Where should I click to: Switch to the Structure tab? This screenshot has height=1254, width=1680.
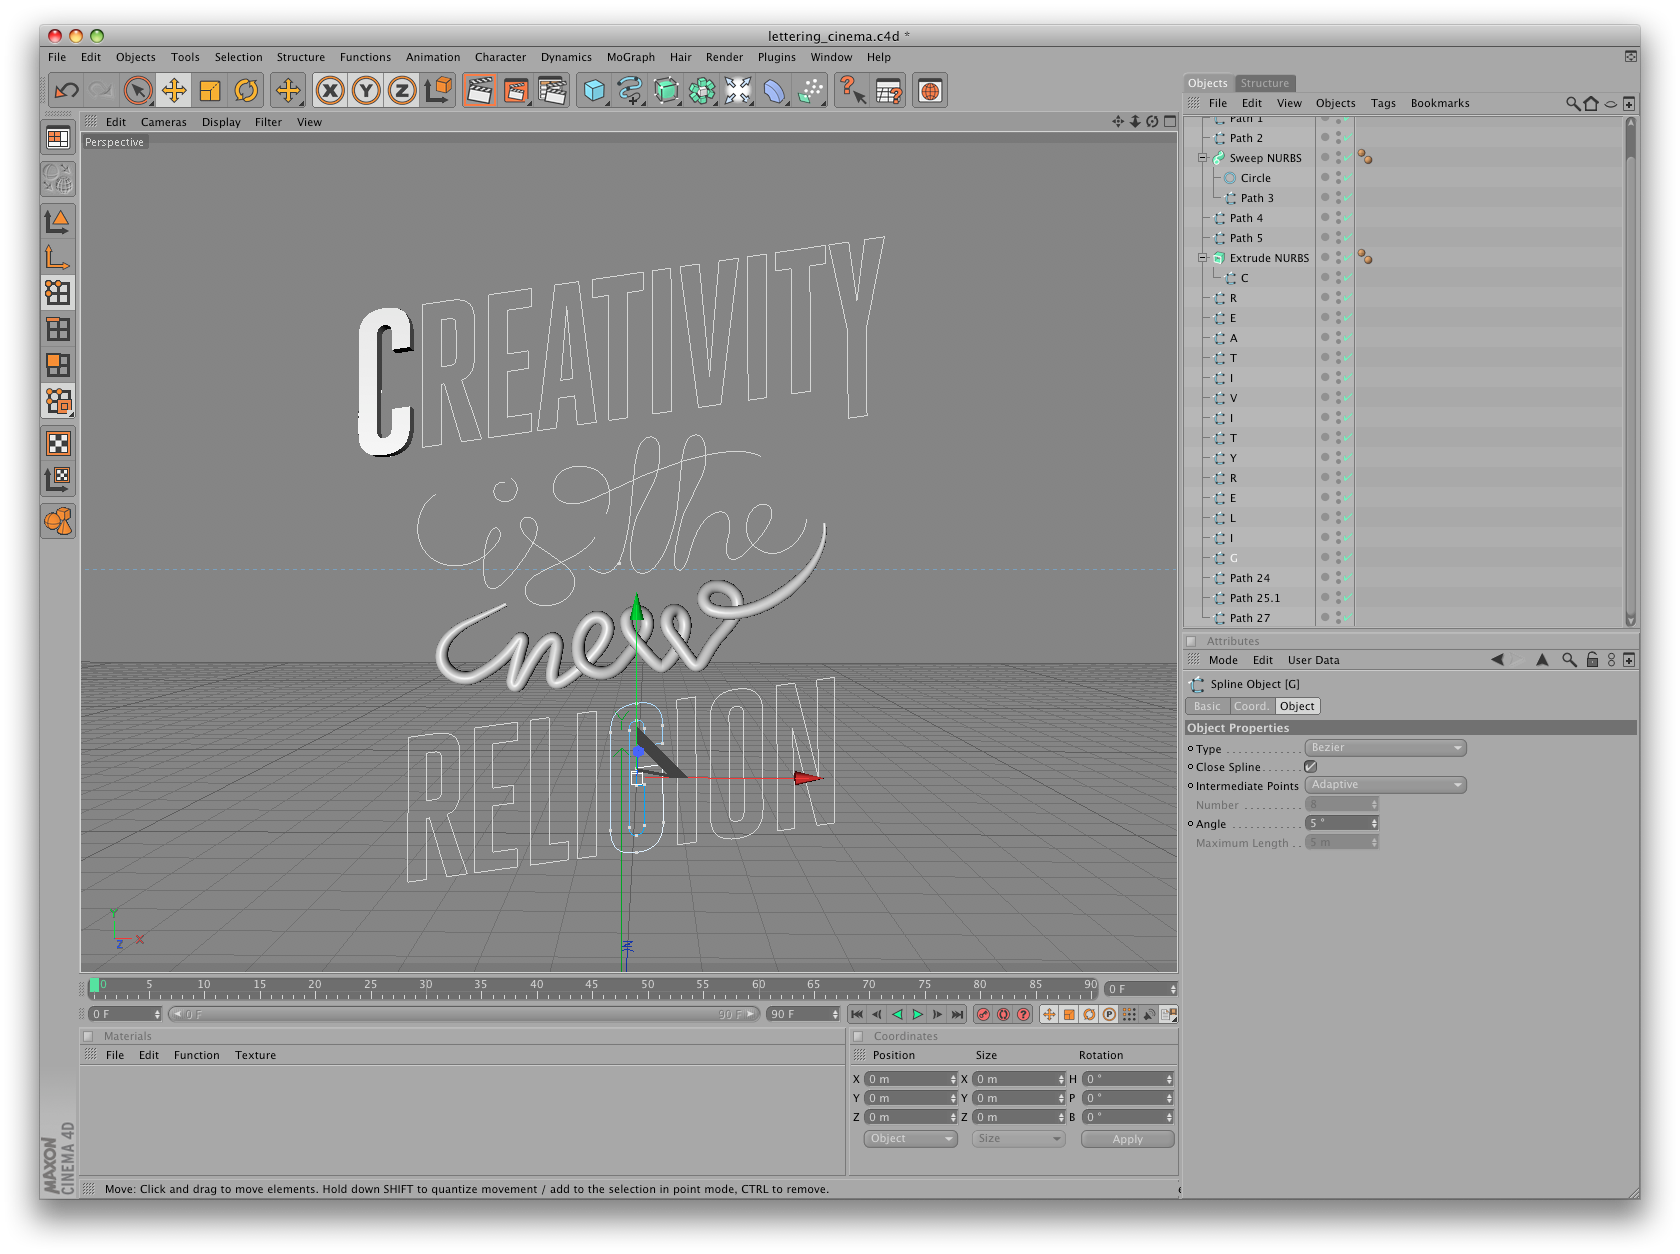[1264, 83]
